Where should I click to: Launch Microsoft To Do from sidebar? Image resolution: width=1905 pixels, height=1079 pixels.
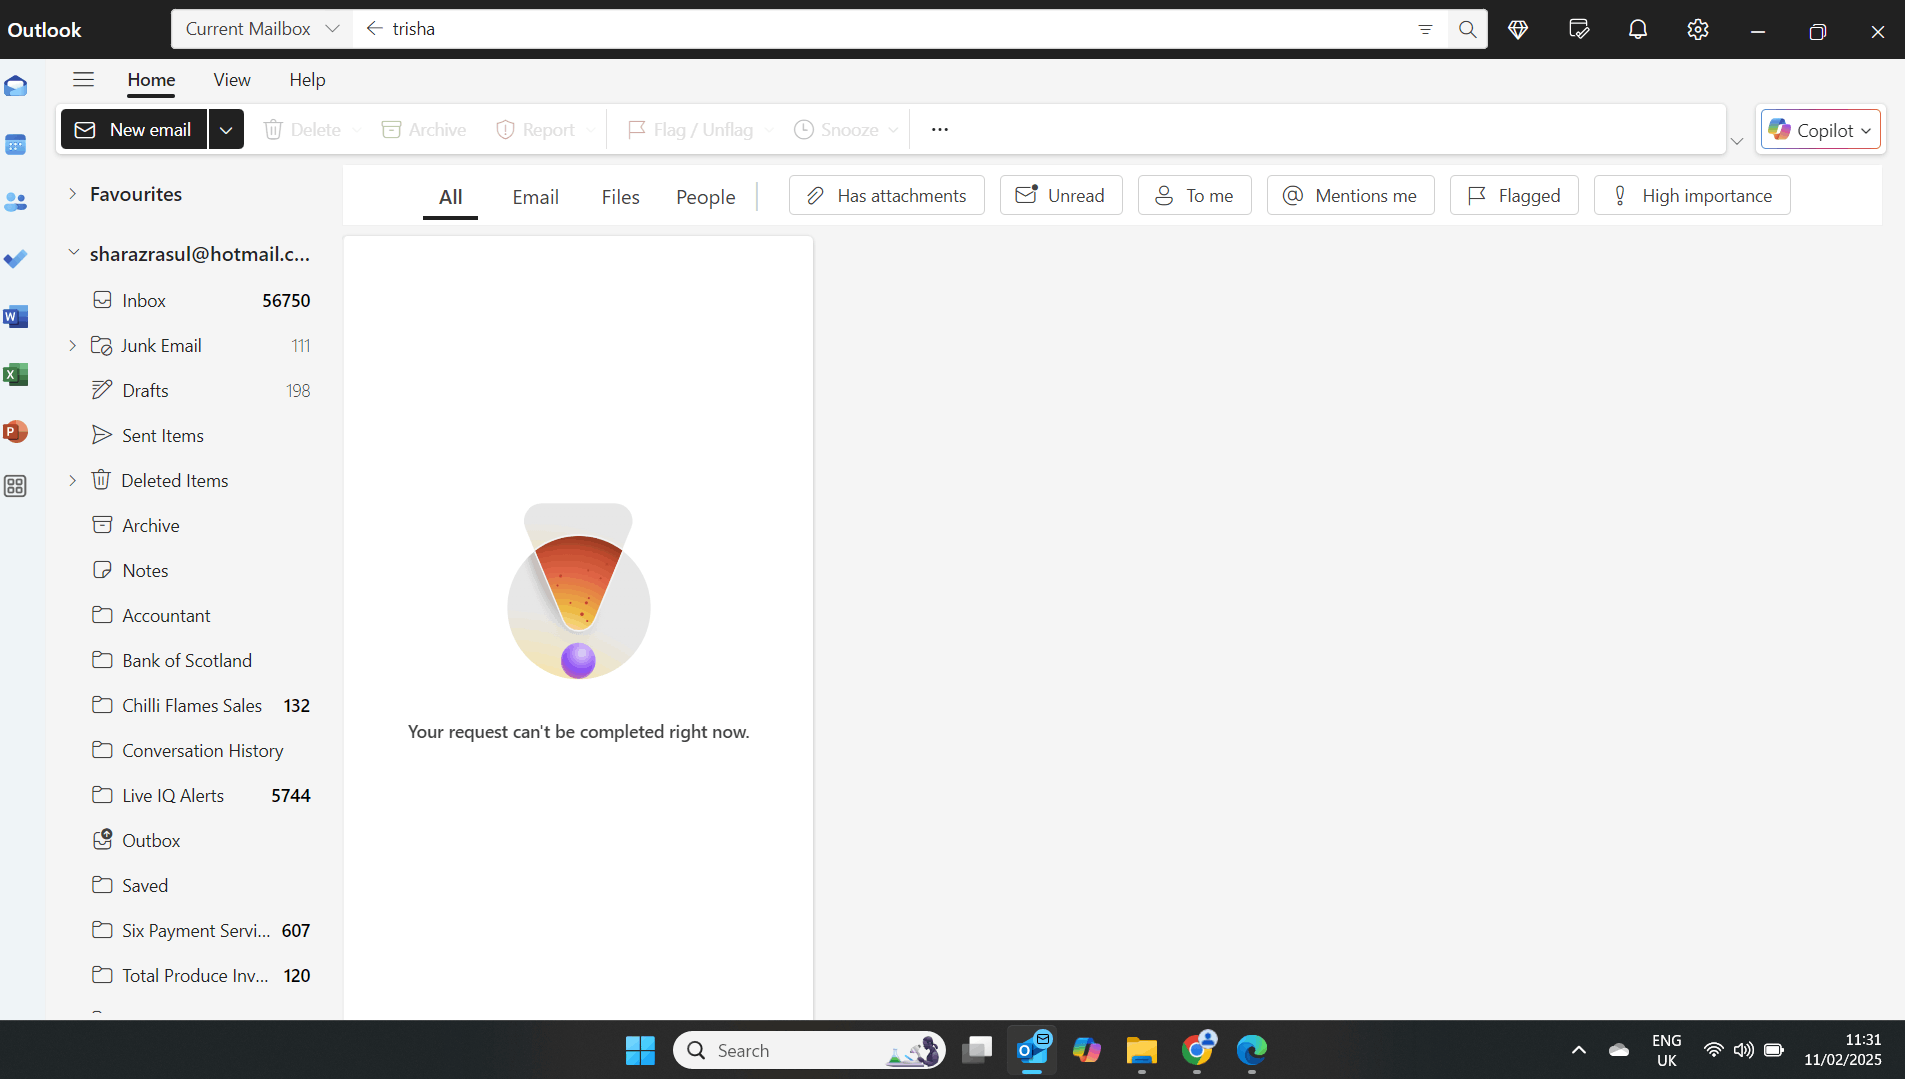coord(16,259)
